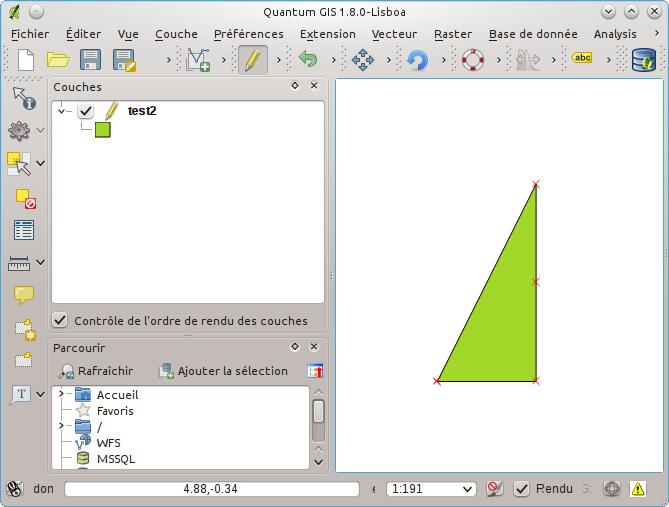Image resolution: width=669 pixels, height=507 pixels.
Task: Uncheck the test2 layer visibility checkbox
Action: click(86, 111)
